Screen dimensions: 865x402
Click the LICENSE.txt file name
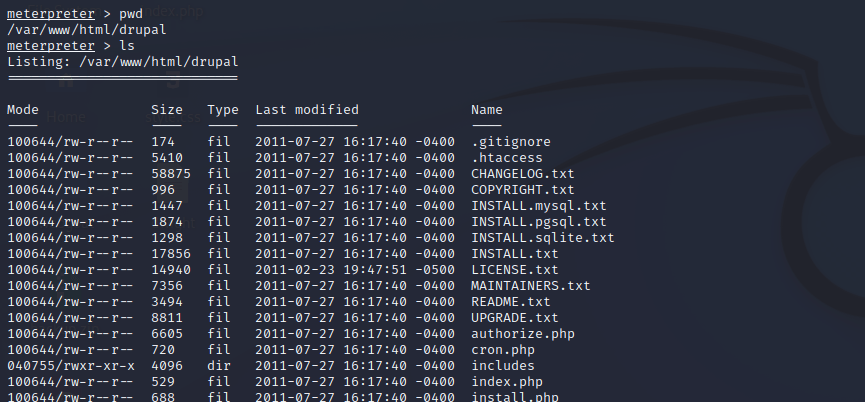click(x=515, y=270)
